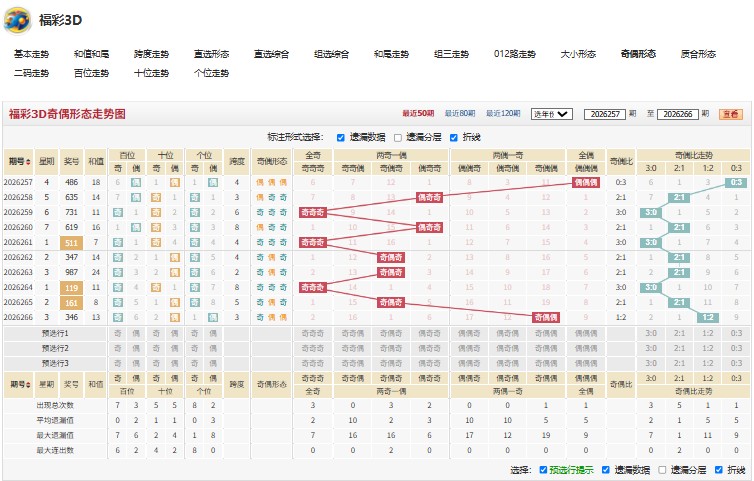This screenshot has width=754, height=481.
Task: Select the 3:0 cell in the 预选行2 row
Action: click(651, 348)
